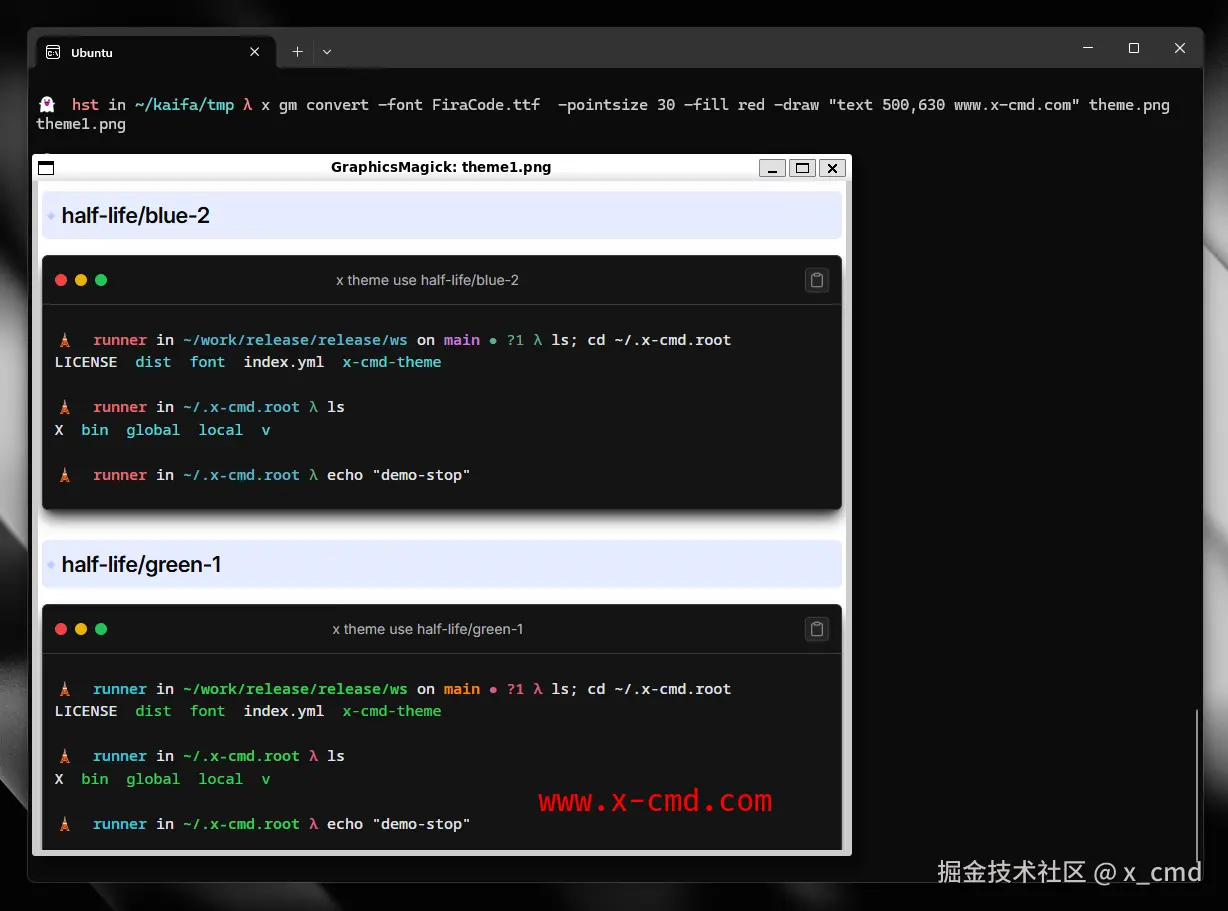The width and height of the screenshot is (1228, 911).
Task: Close the Windows Terminal window
Action: (x=1180, y=48)
